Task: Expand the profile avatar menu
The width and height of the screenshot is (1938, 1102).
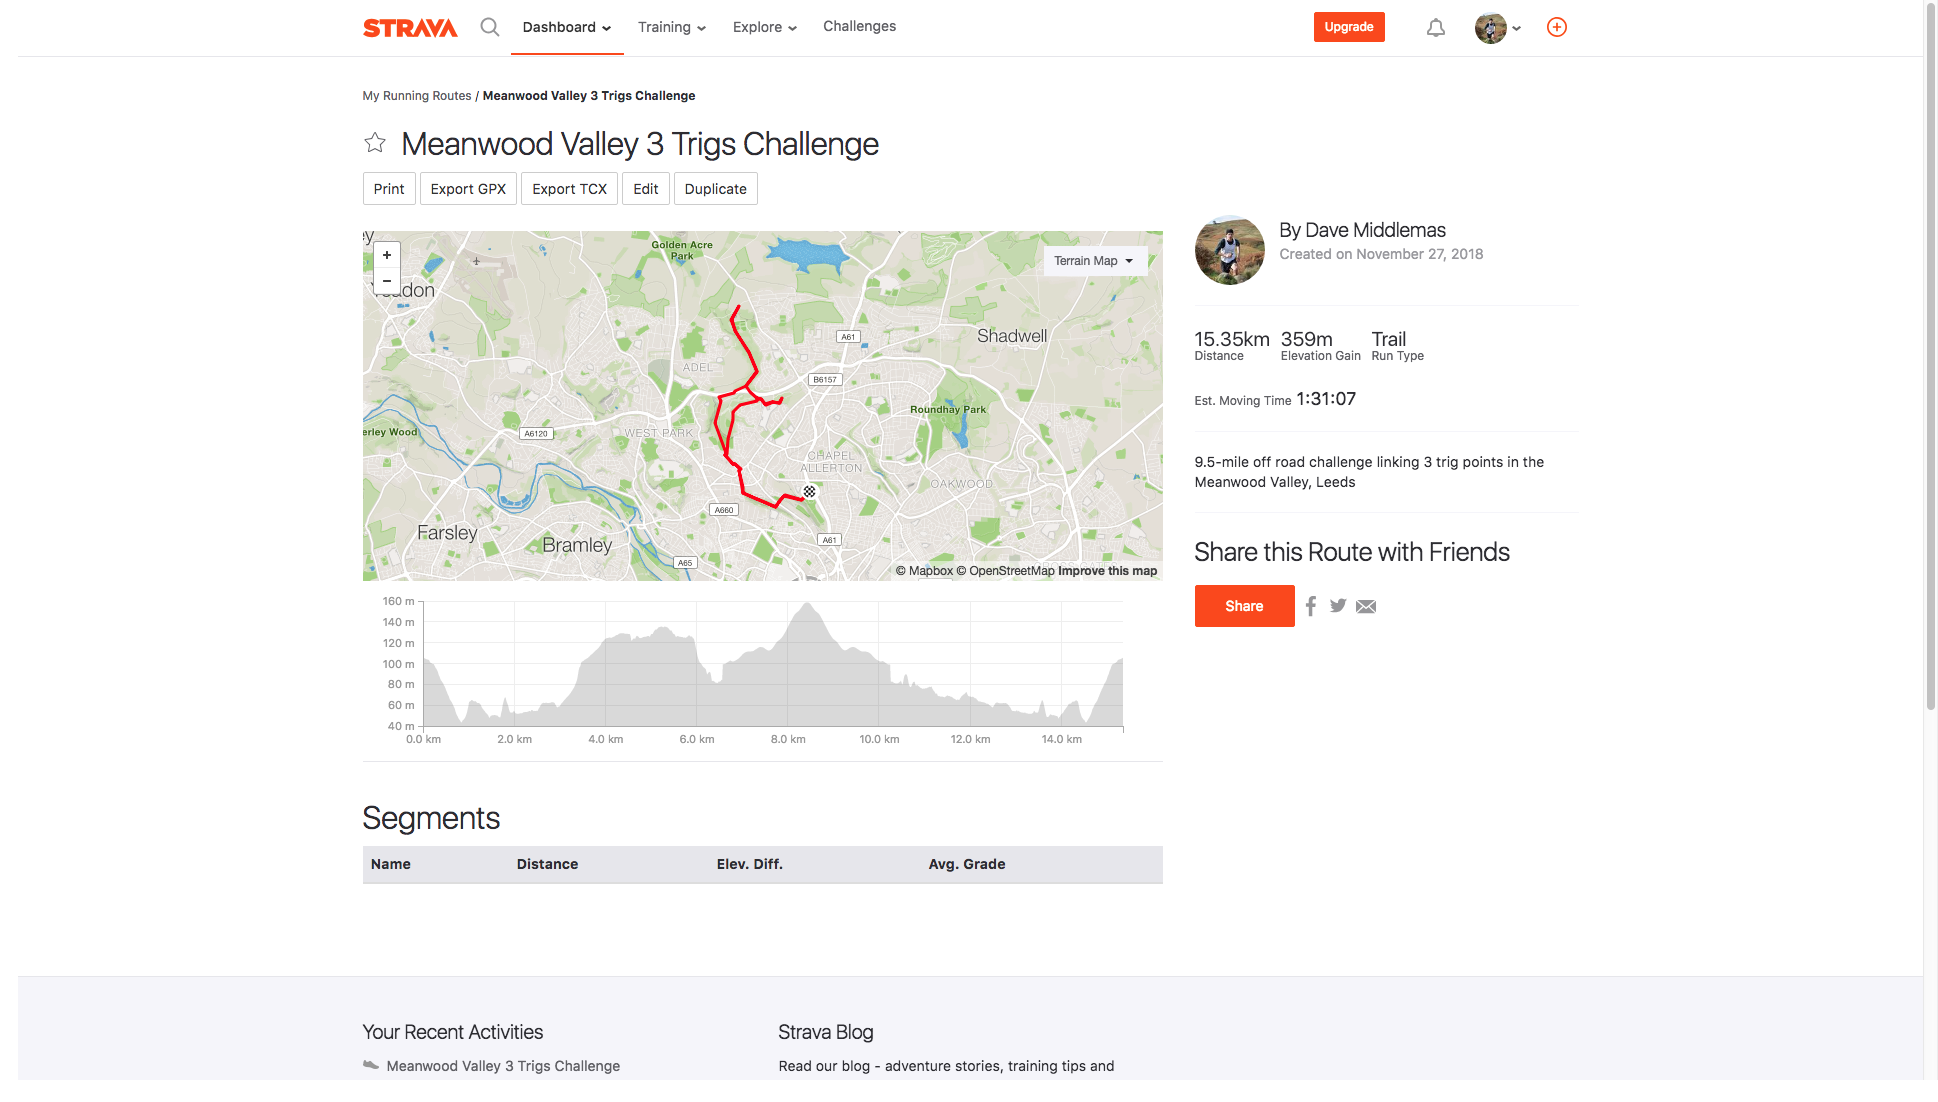Action: pyautogui.click(x=1497, y=28)
